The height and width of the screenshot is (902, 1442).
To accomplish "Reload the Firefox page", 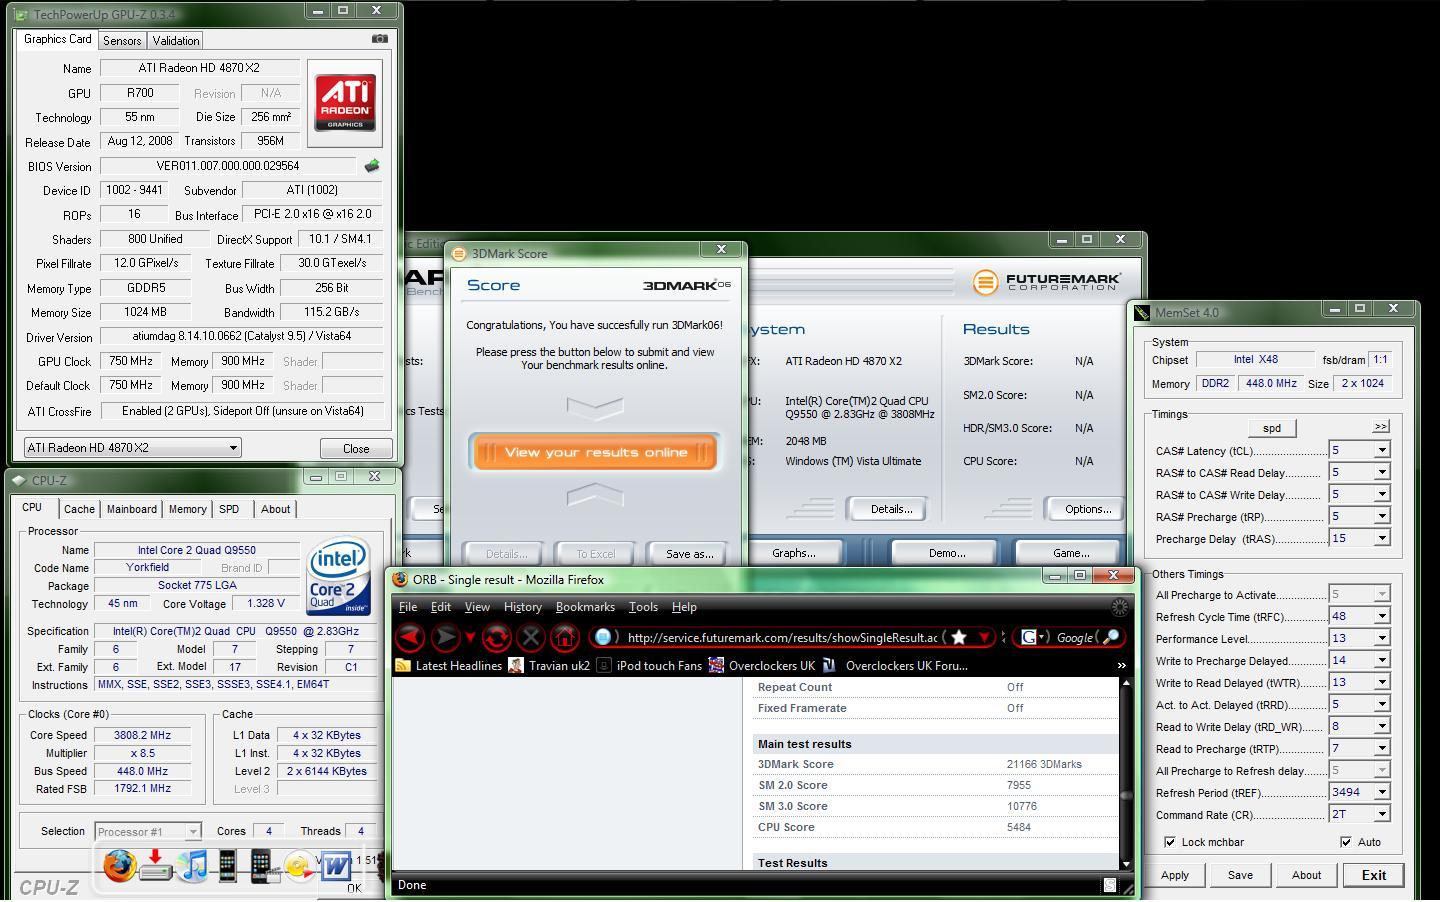I will click(x=496, y=637).
